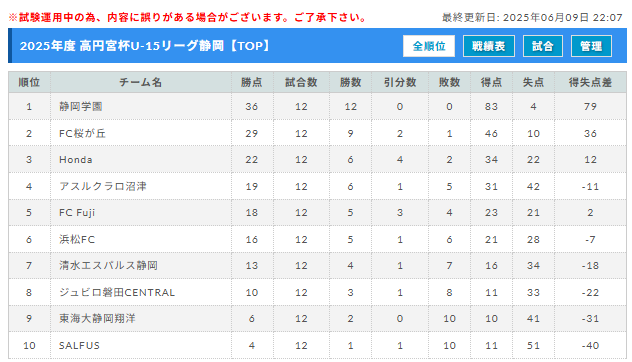The height and width of the screenshot is (362, 632).
Task: Select the SALFUS team row
Action: click(317, 345)
